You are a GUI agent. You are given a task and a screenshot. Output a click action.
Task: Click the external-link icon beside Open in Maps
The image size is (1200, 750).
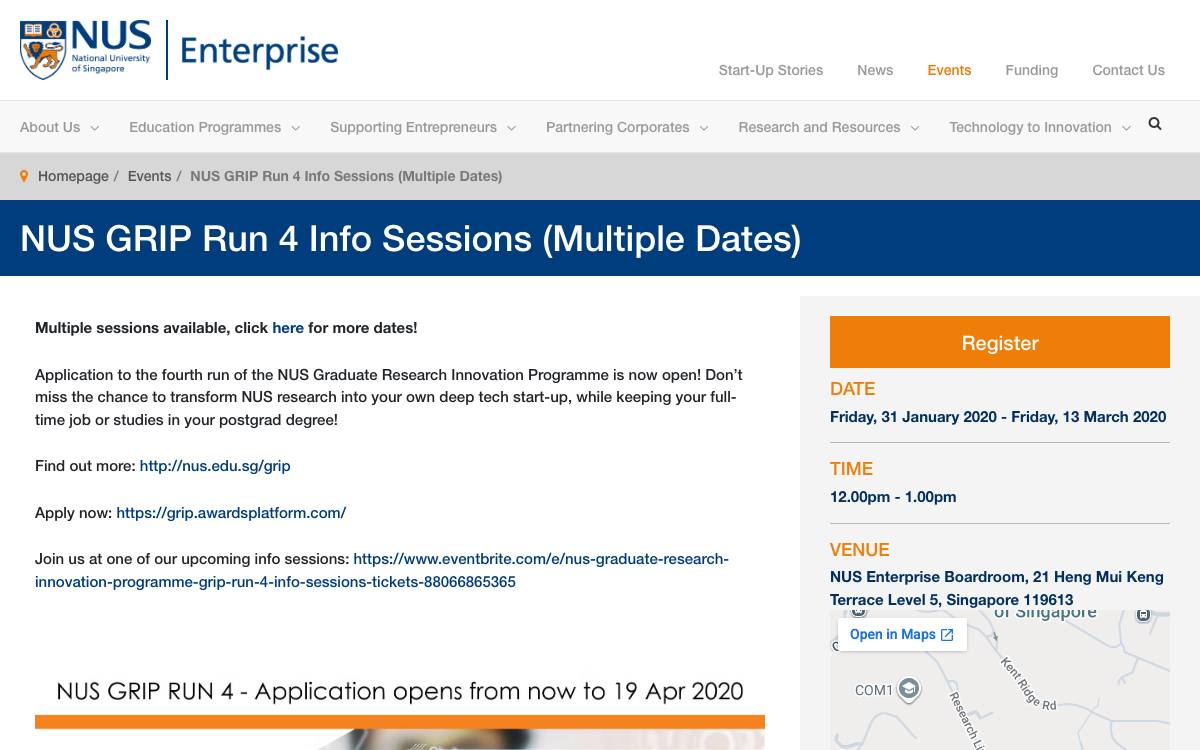coord(947,635)
